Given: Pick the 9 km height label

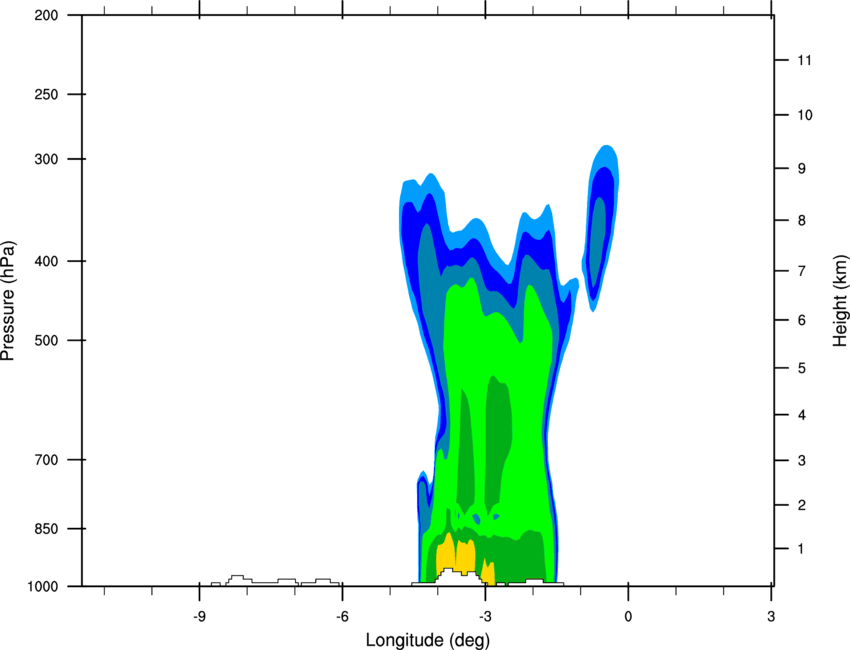Looking at the screenshot, I should pyautogui.click(x=802, y=169).
